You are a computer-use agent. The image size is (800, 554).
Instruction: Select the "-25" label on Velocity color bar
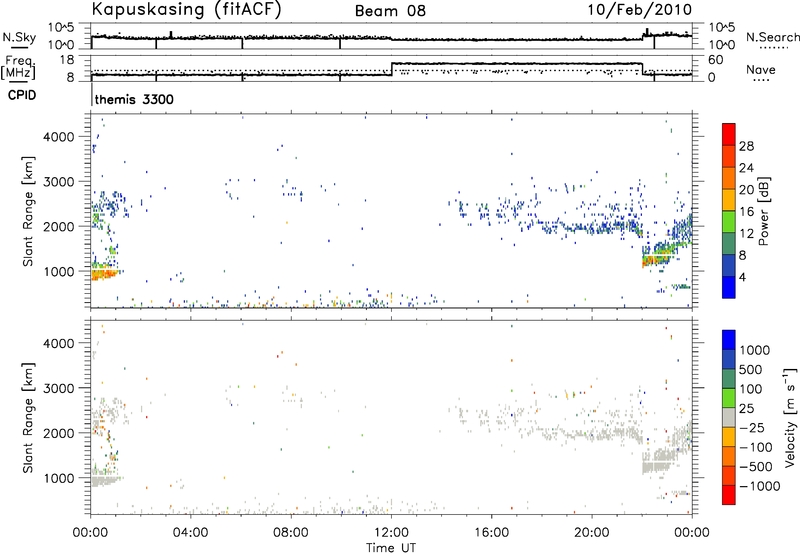click(752, 427)
